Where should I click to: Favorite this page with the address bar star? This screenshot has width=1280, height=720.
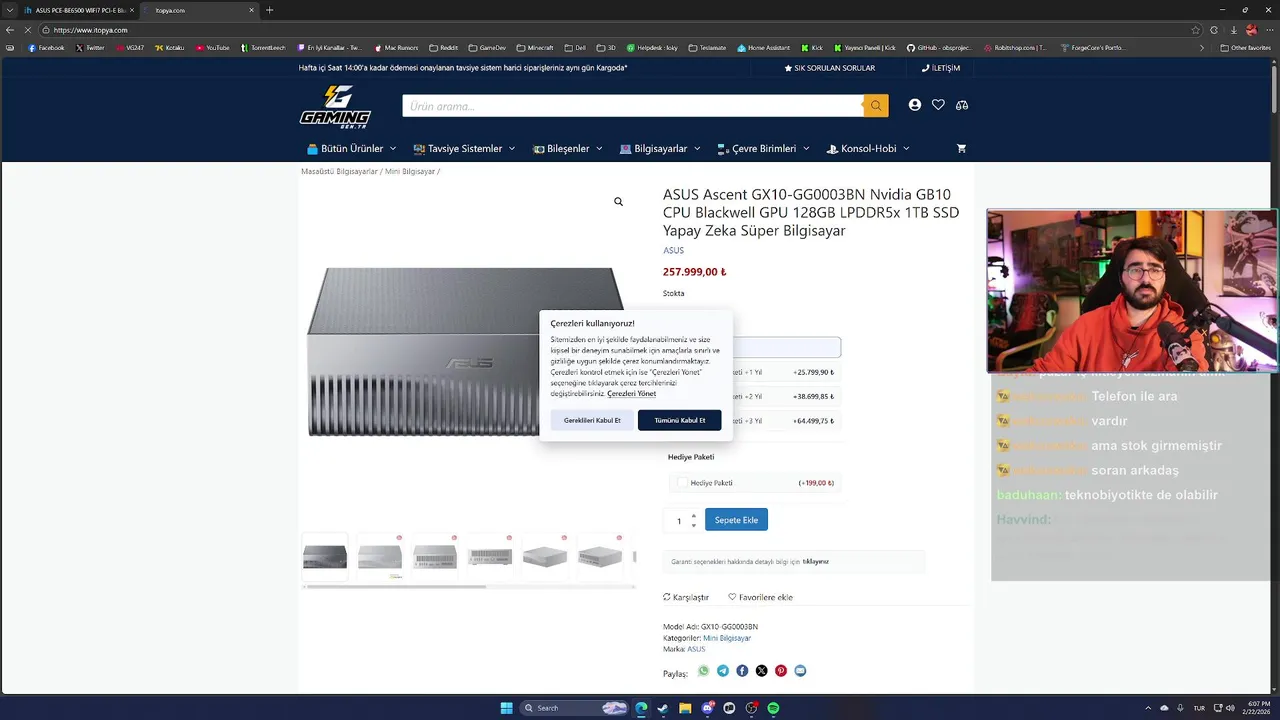click(x=1196, y=30)
